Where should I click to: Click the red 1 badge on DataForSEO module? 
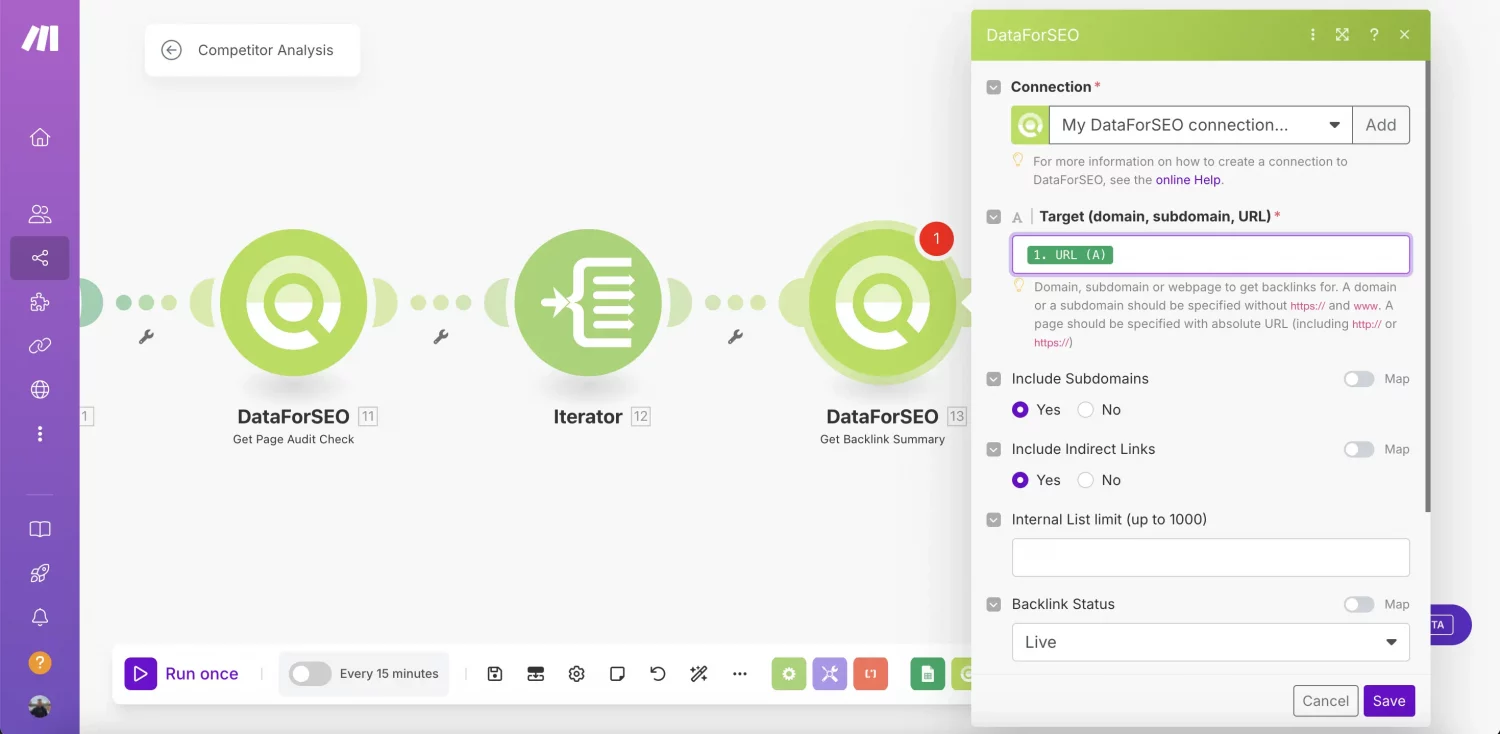coord(936,239)
